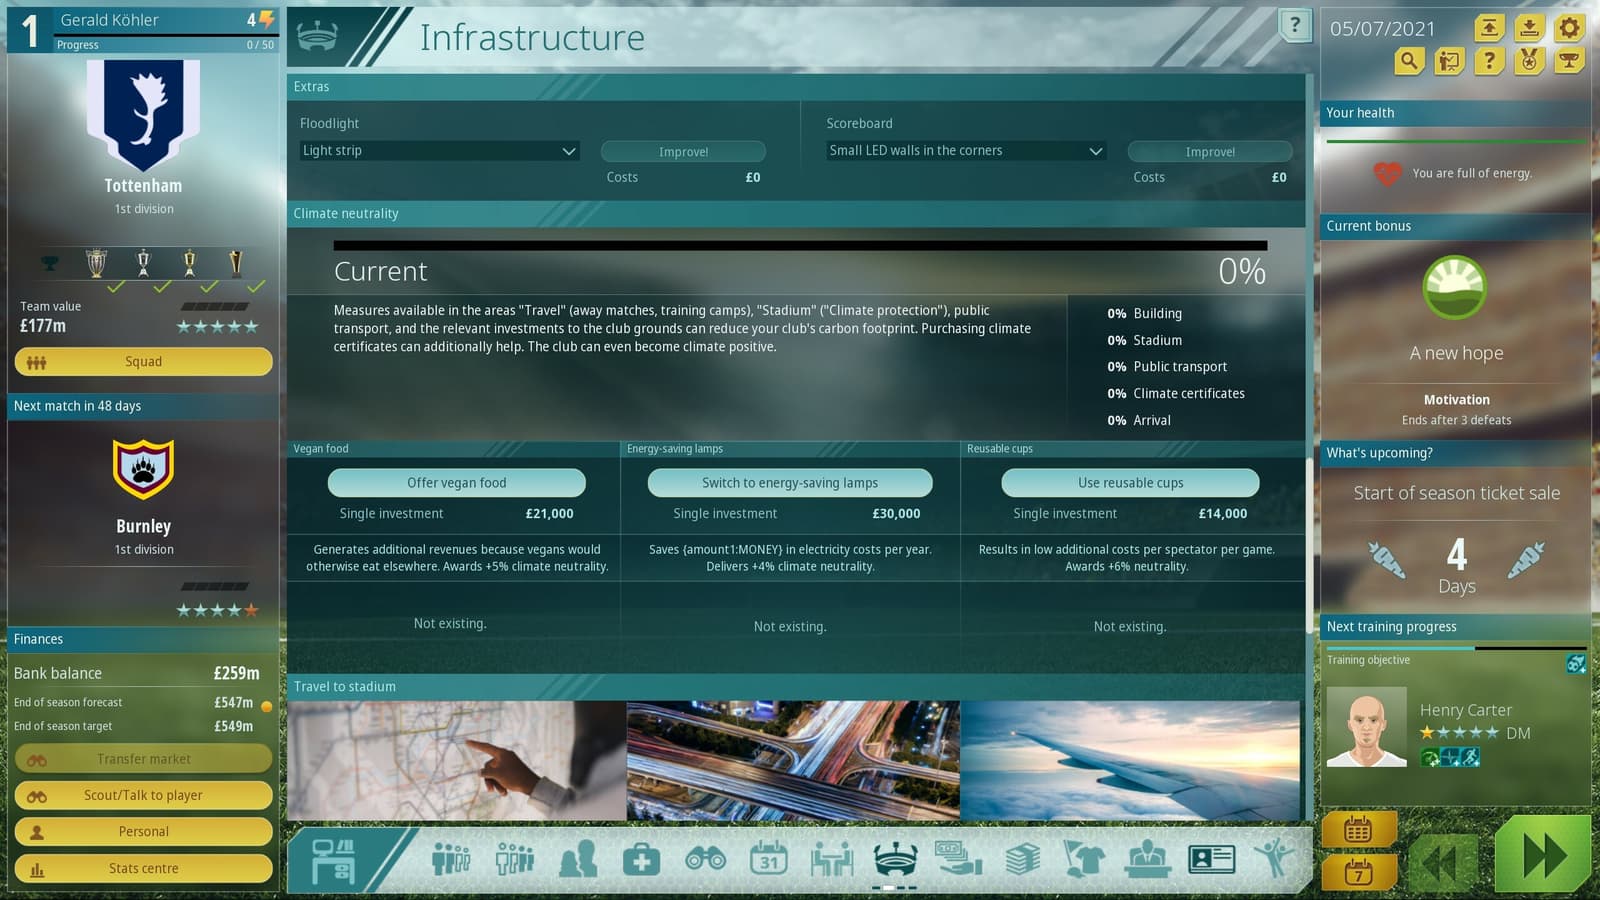Click 'Switch to energy-saving lamps' button
The width and height of the screenshot is (1600, 900).
click(790, 483)
